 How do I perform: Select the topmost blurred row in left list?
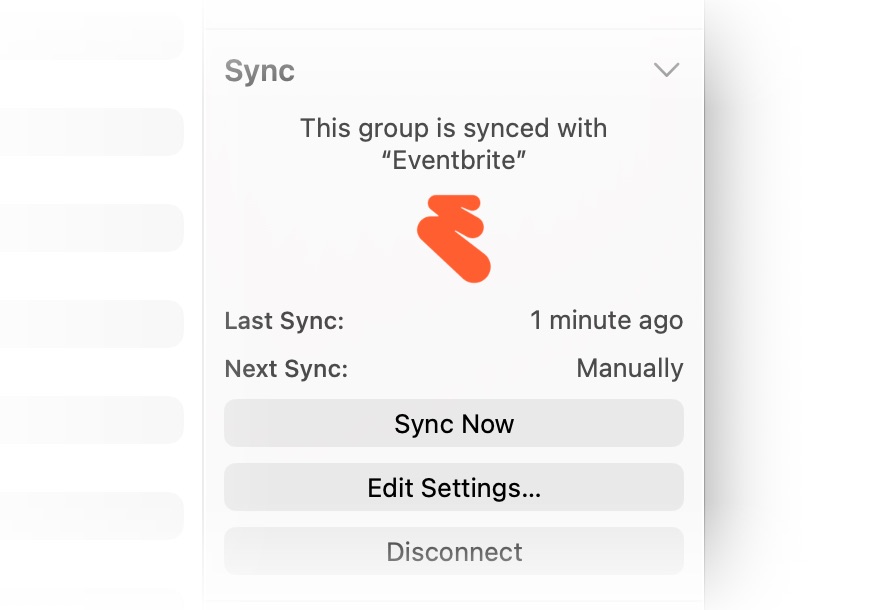click(91, 35)
